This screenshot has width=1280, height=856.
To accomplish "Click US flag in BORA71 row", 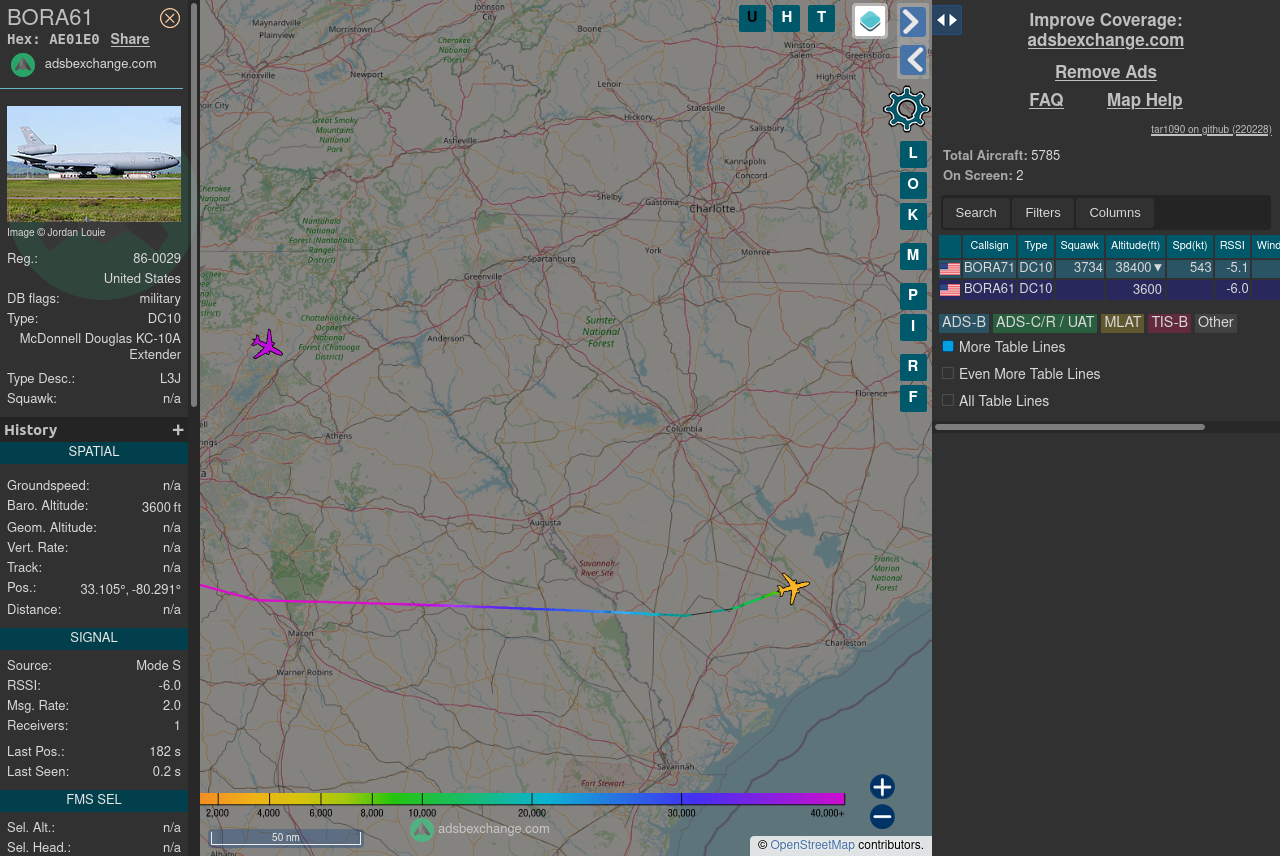I will tap(950, 269).
